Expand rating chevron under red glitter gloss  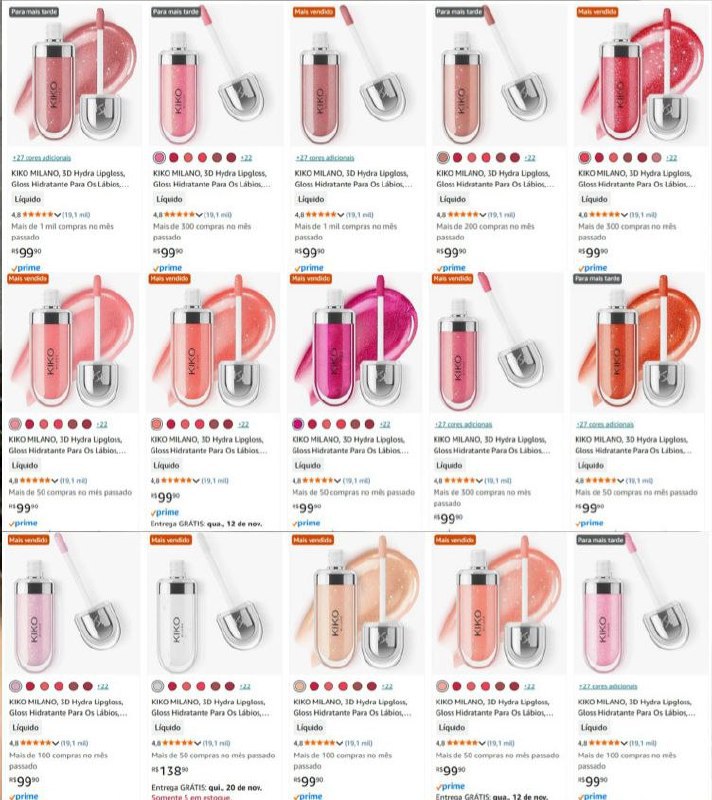[624, 215]
